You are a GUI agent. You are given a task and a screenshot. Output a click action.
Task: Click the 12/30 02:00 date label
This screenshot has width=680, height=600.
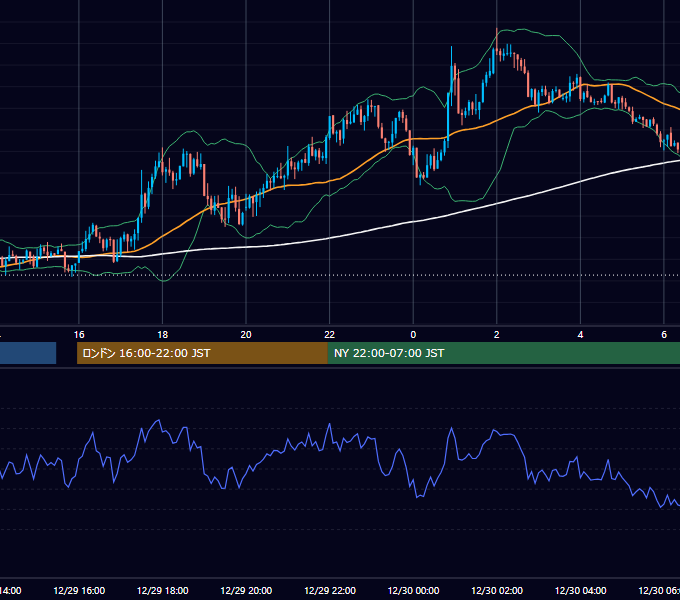tap(497, 590)
